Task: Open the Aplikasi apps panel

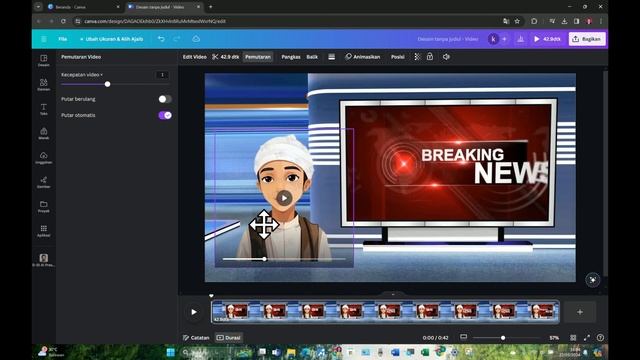Action: [x=44, y=231]
